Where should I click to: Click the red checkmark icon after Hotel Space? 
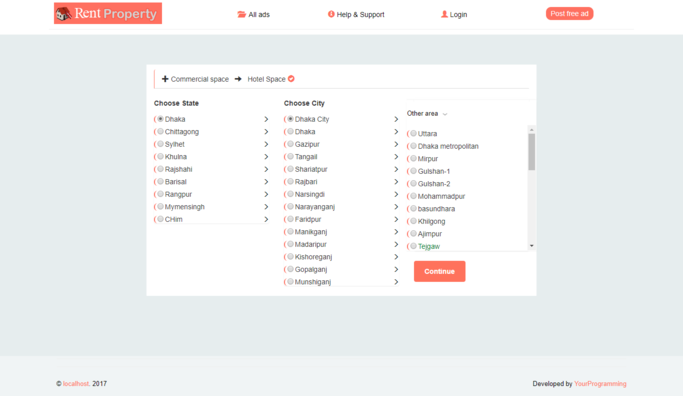[x=291, y=79]
